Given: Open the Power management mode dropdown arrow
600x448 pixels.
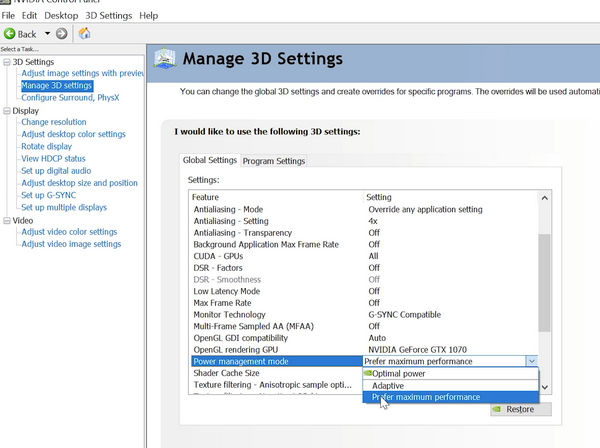Looking at the screenshot, I should [531, 361].
